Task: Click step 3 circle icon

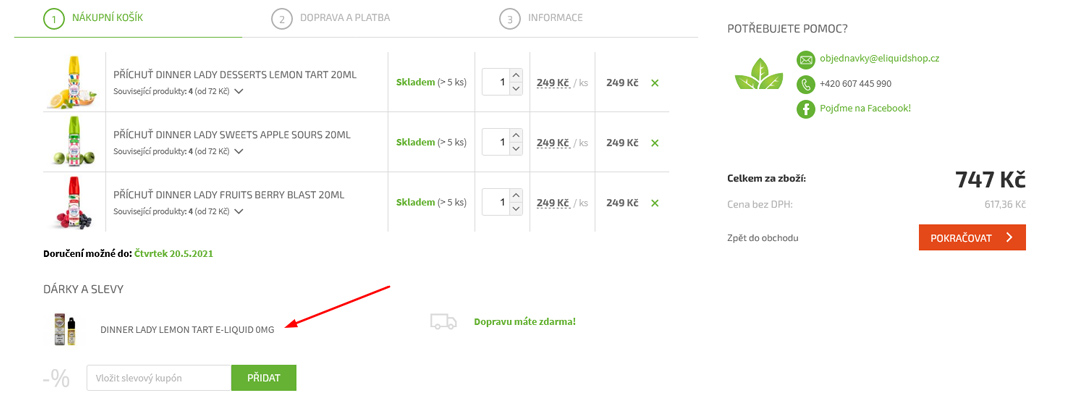Action: (x=509, y=19)
